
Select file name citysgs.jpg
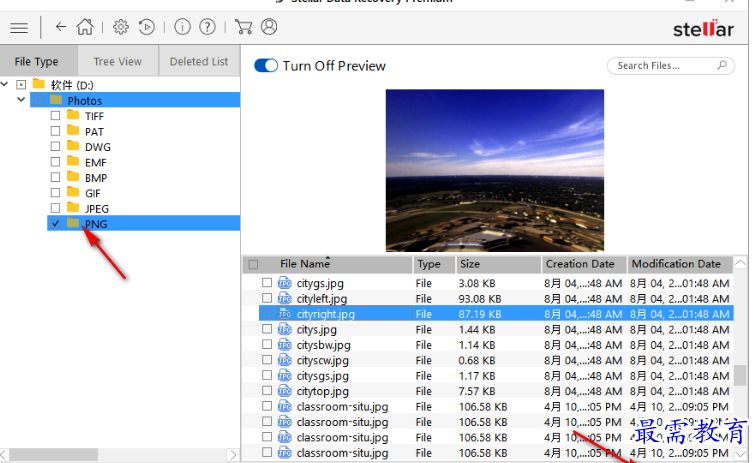coord(323,376)
